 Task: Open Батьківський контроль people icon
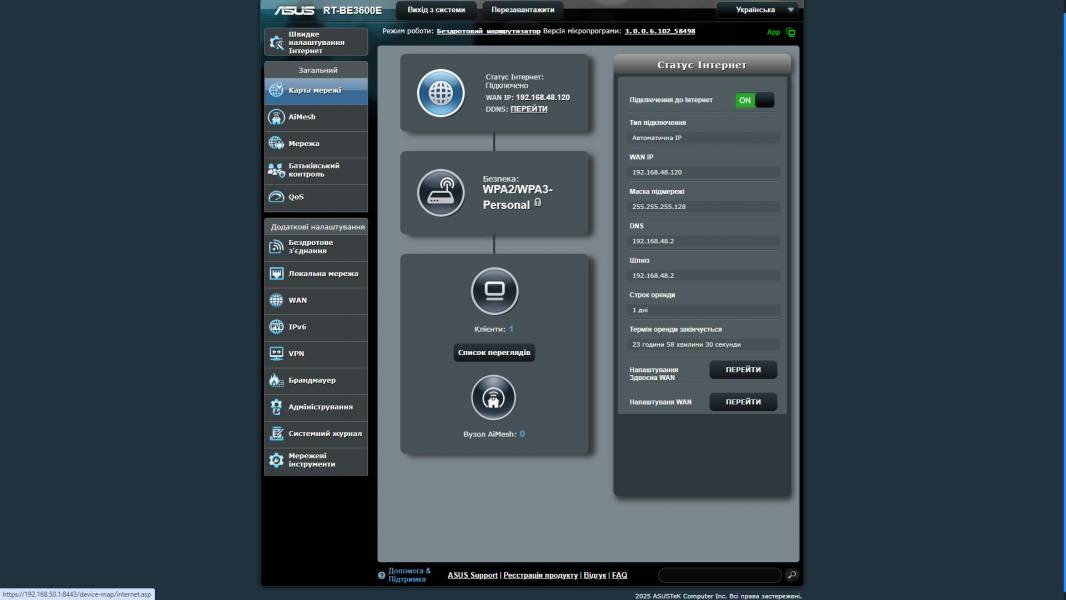point(276,170)
